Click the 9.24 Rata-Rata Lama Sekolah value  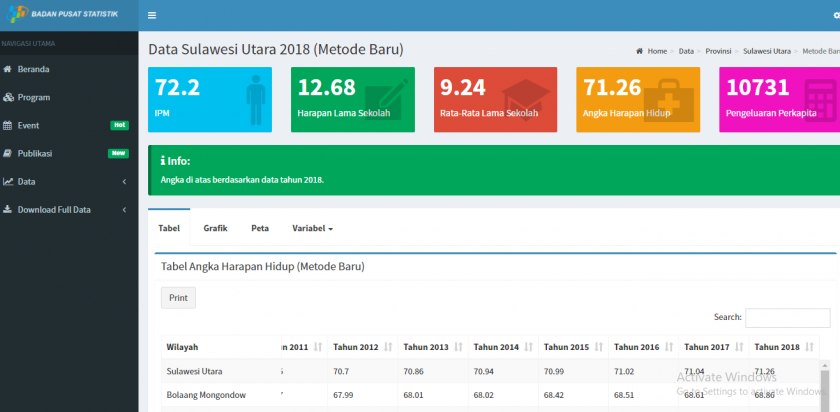[x=463, y=87]
